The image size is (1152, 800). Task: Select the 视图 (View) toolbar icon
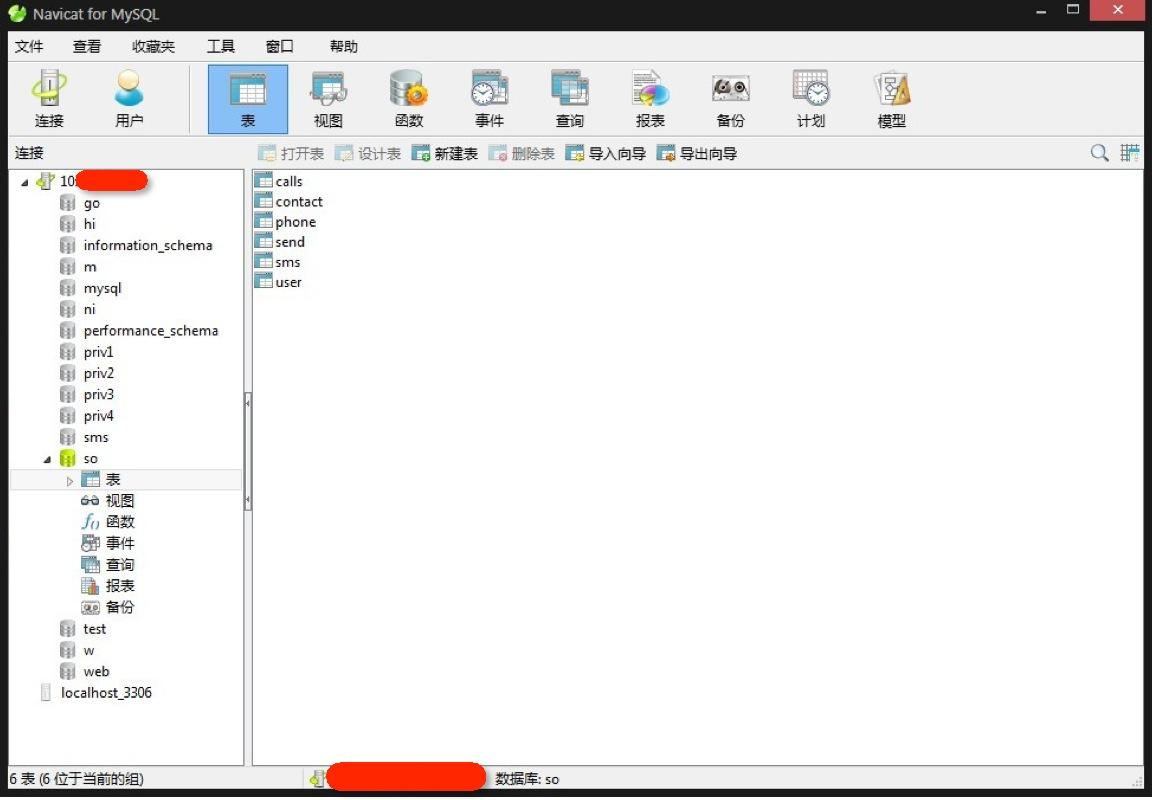pos(328,99)
